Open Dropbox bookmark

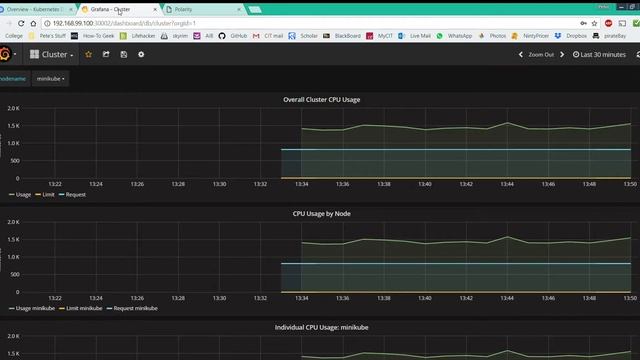coord(571,36)
